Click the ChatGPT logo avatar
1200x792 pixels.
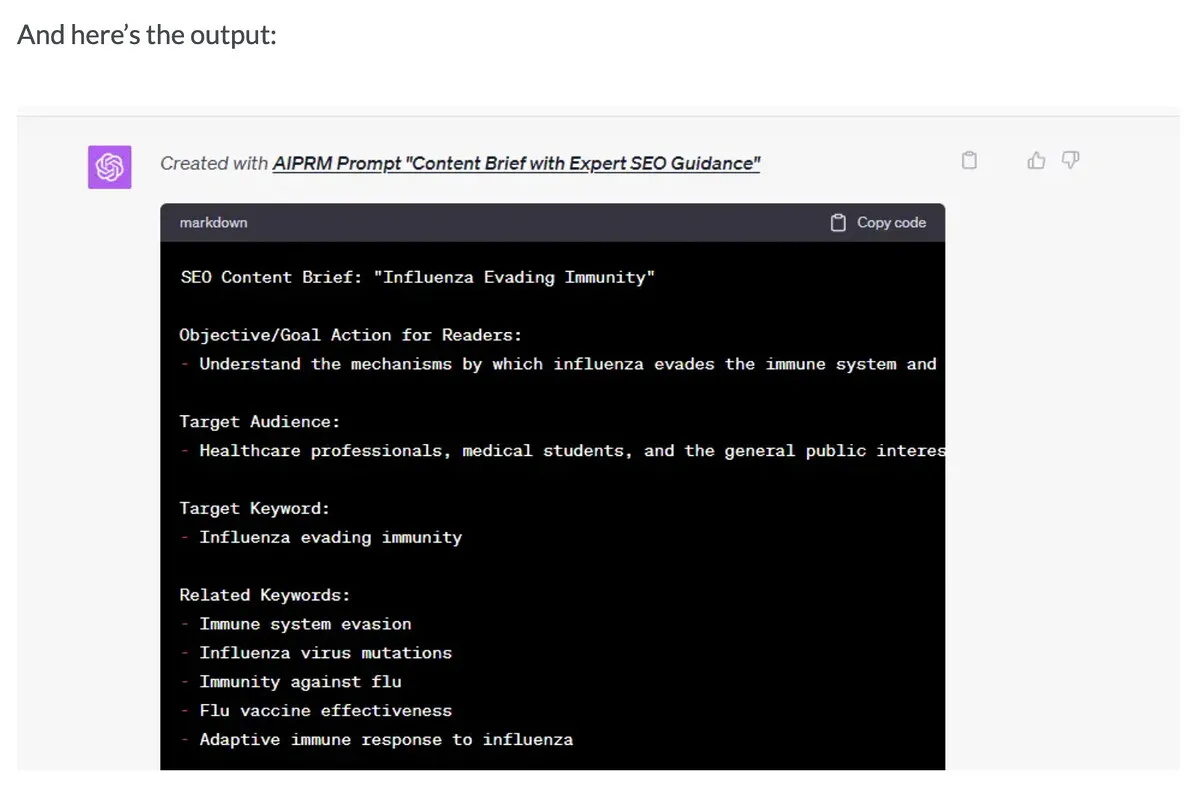109,167
